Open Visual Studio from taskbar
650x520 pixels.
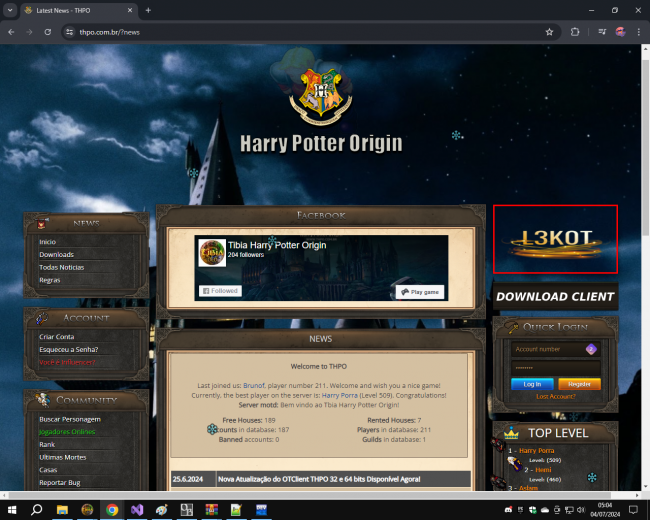(x=137, y=510)
